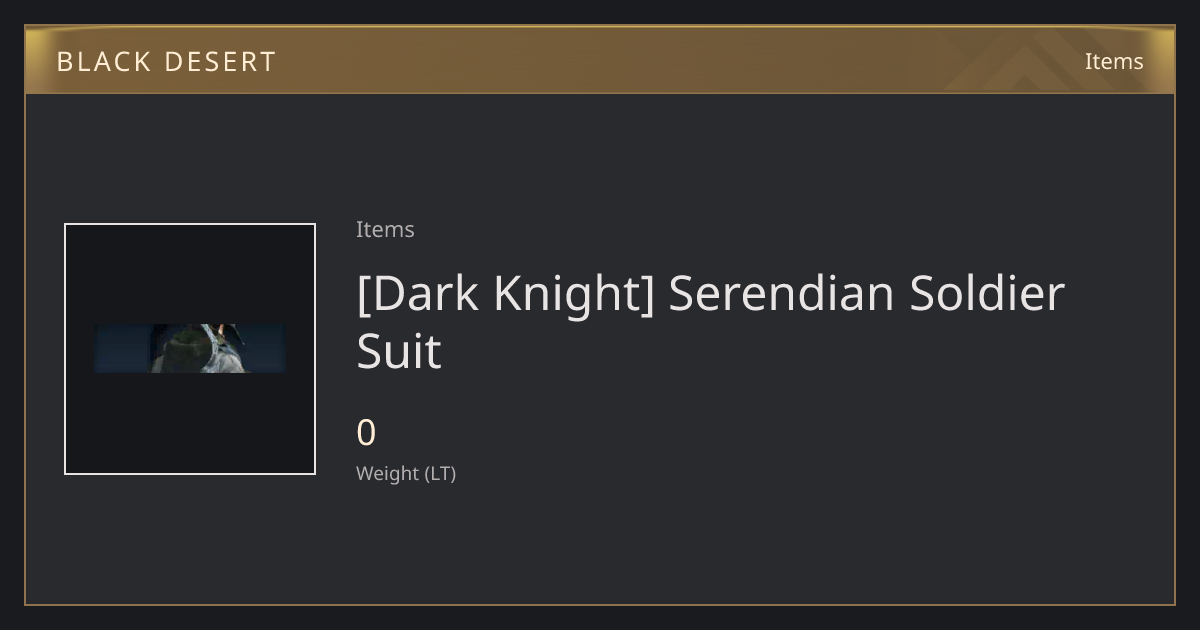Click the word "Serendian" in the item title
The height and width of the screenshot is (630, 1200).
781,294
